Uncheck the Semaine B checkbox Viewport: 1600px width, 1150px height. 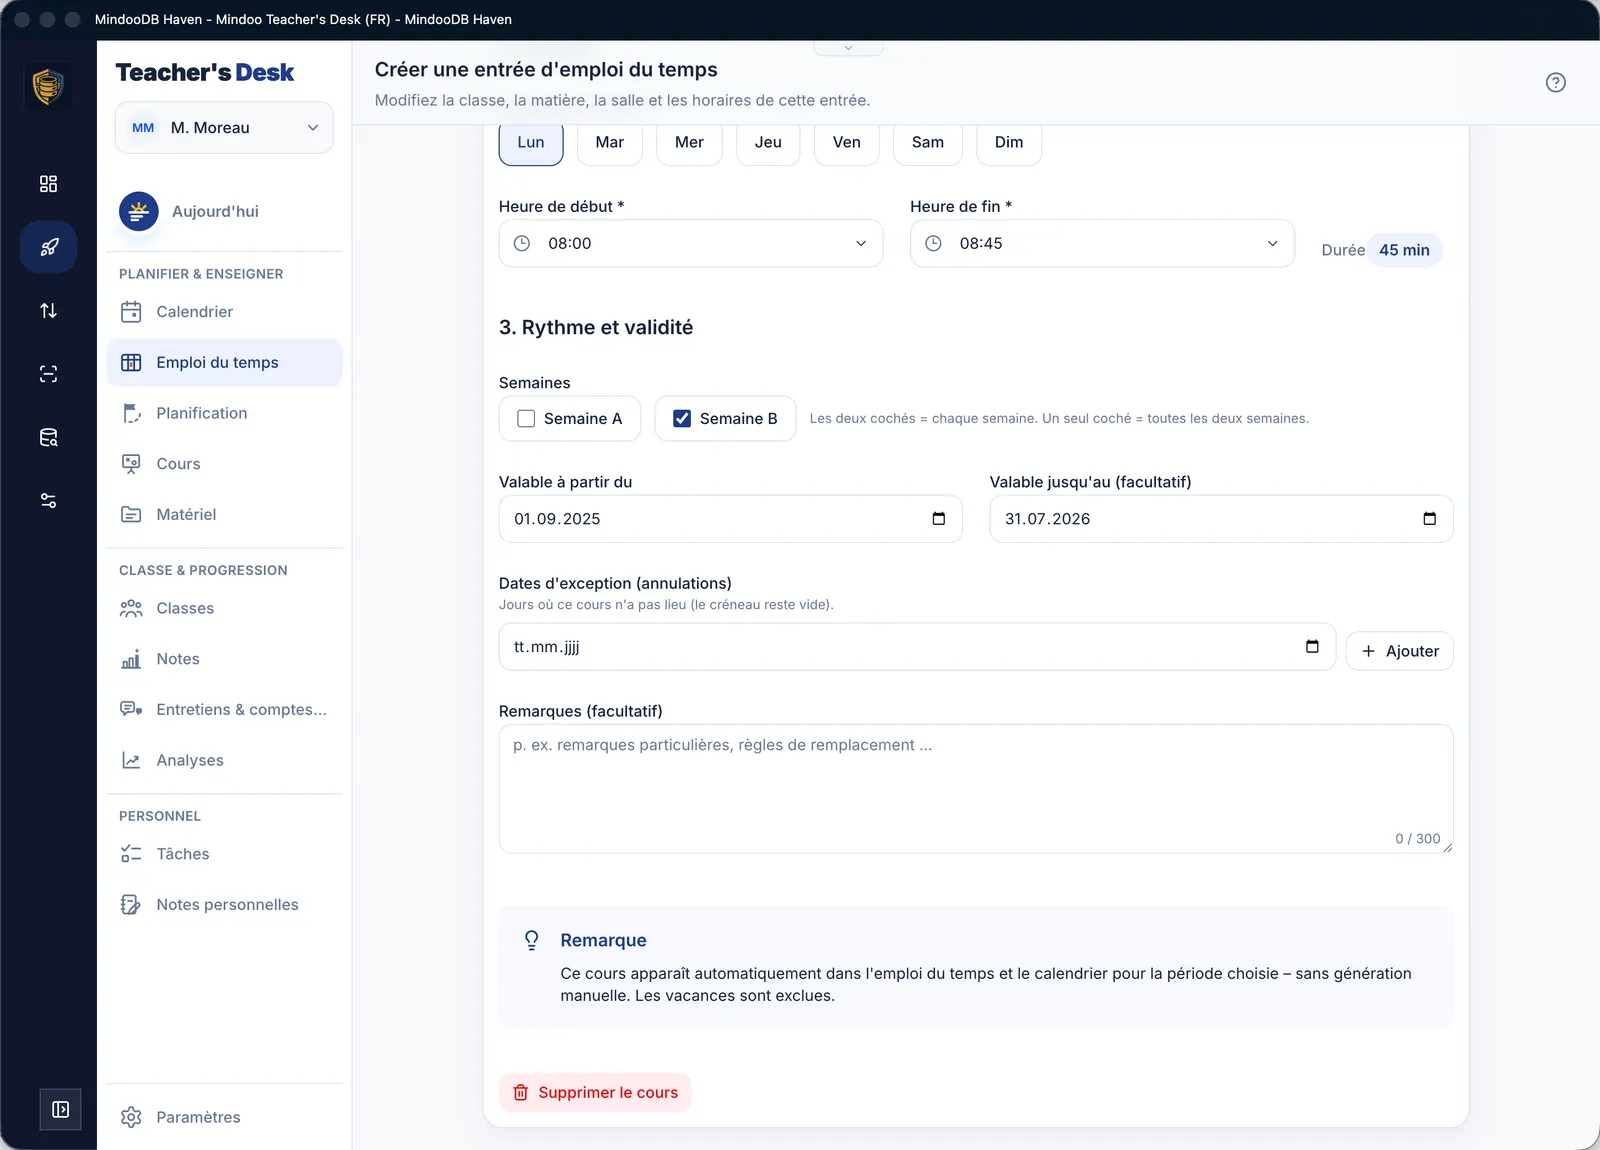pos(682,418)
